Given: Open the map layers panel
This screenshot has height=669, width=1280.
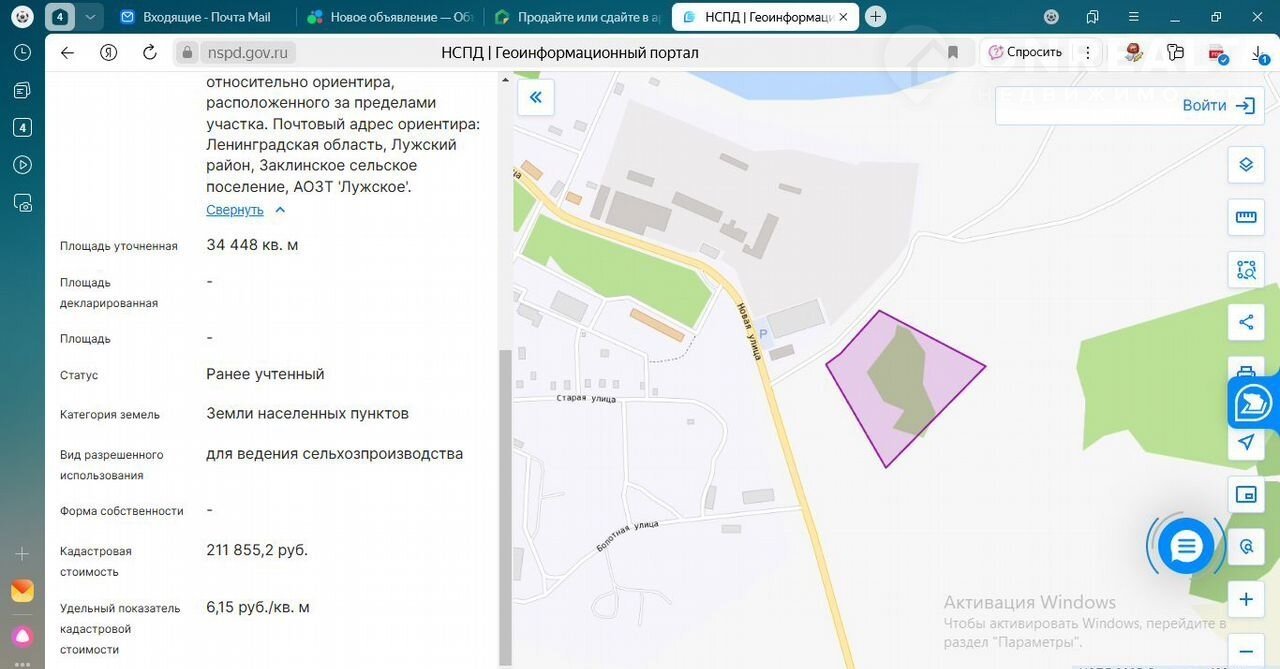Looking at the screenshot, I should point(1246,164).
